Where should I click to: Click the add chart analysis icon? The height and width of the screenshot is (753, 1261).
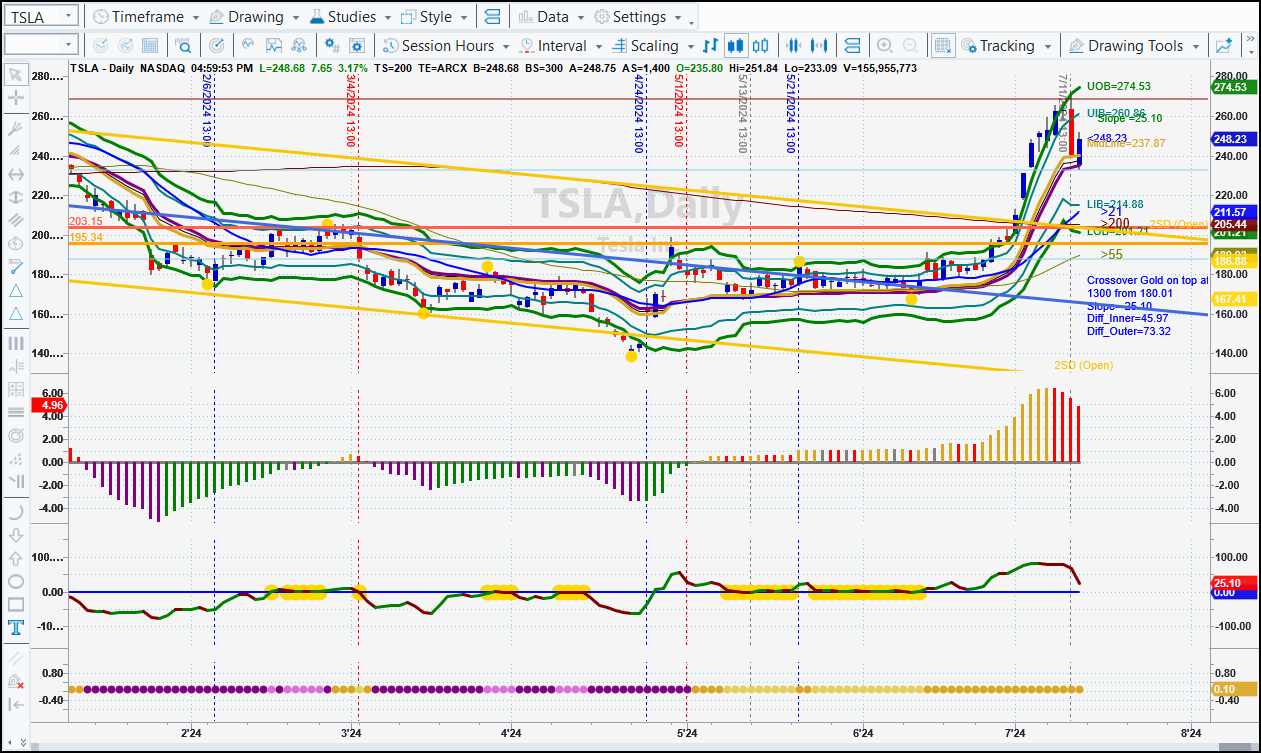click(x=1224, y=46)
